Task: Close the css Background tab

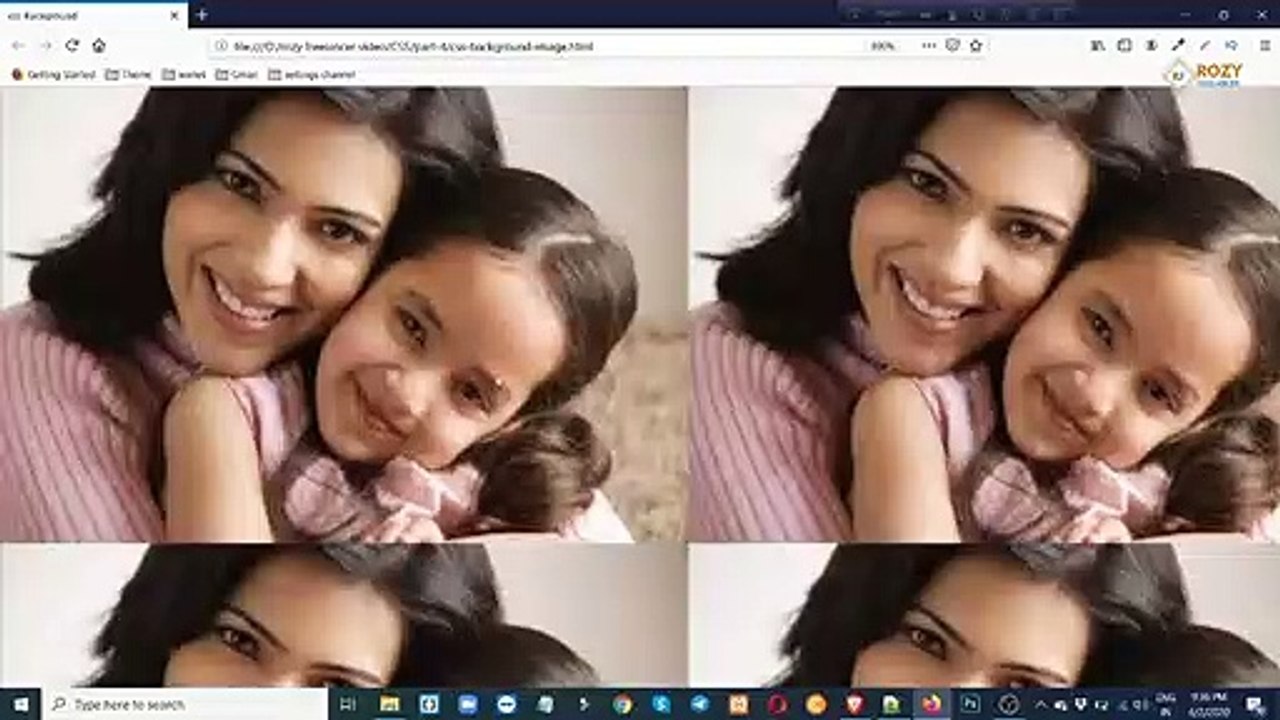Action: tap(174, 15)
